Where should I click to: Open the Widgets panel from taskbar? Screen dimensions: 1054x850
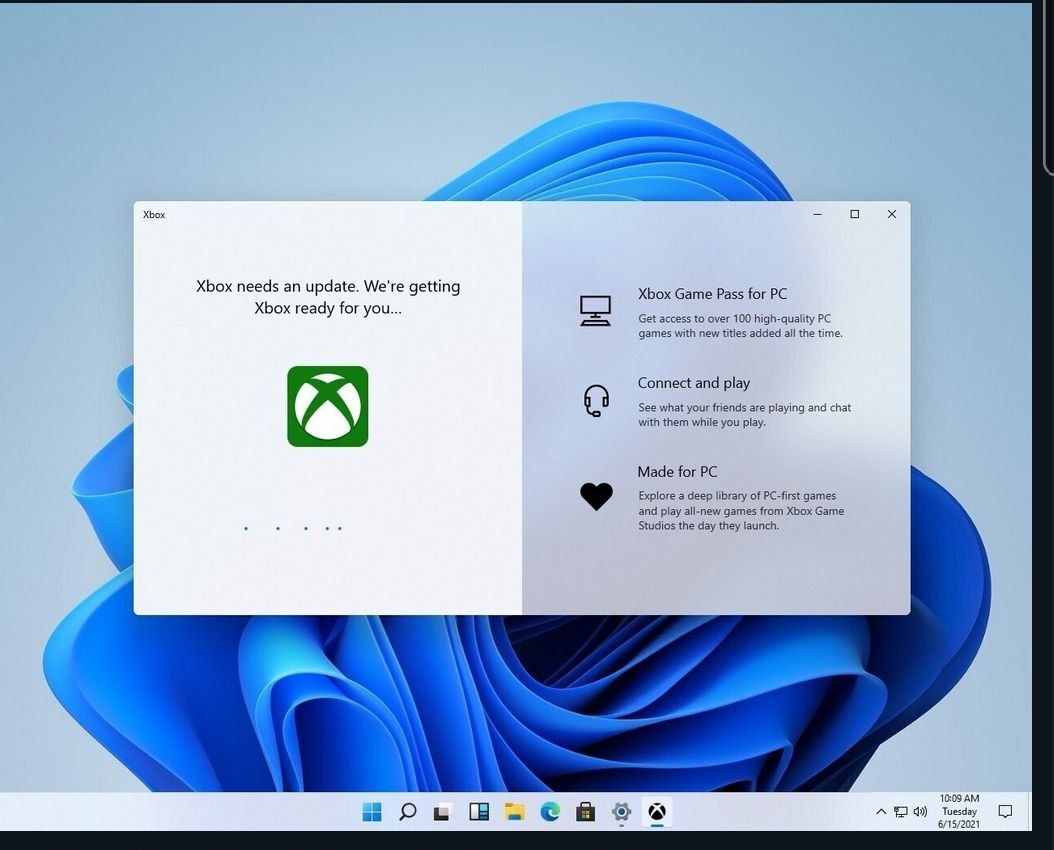point(479,812)
